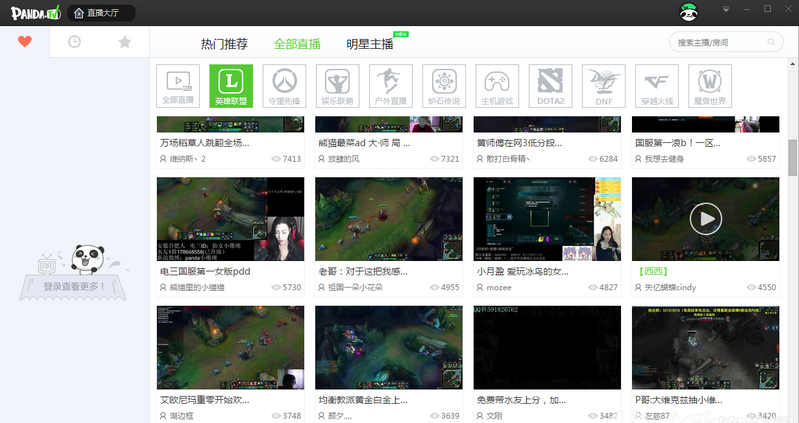Open the 守望先锋 (Overwatch) category
Viewport: 799px width, 423px height.
(x=284, y=86)
